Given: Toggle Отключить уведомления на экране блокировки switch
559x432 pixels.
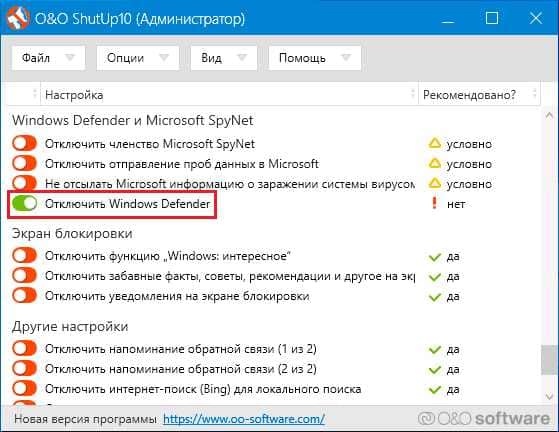Looking at the screenshot, I should [x=24, y=295].
